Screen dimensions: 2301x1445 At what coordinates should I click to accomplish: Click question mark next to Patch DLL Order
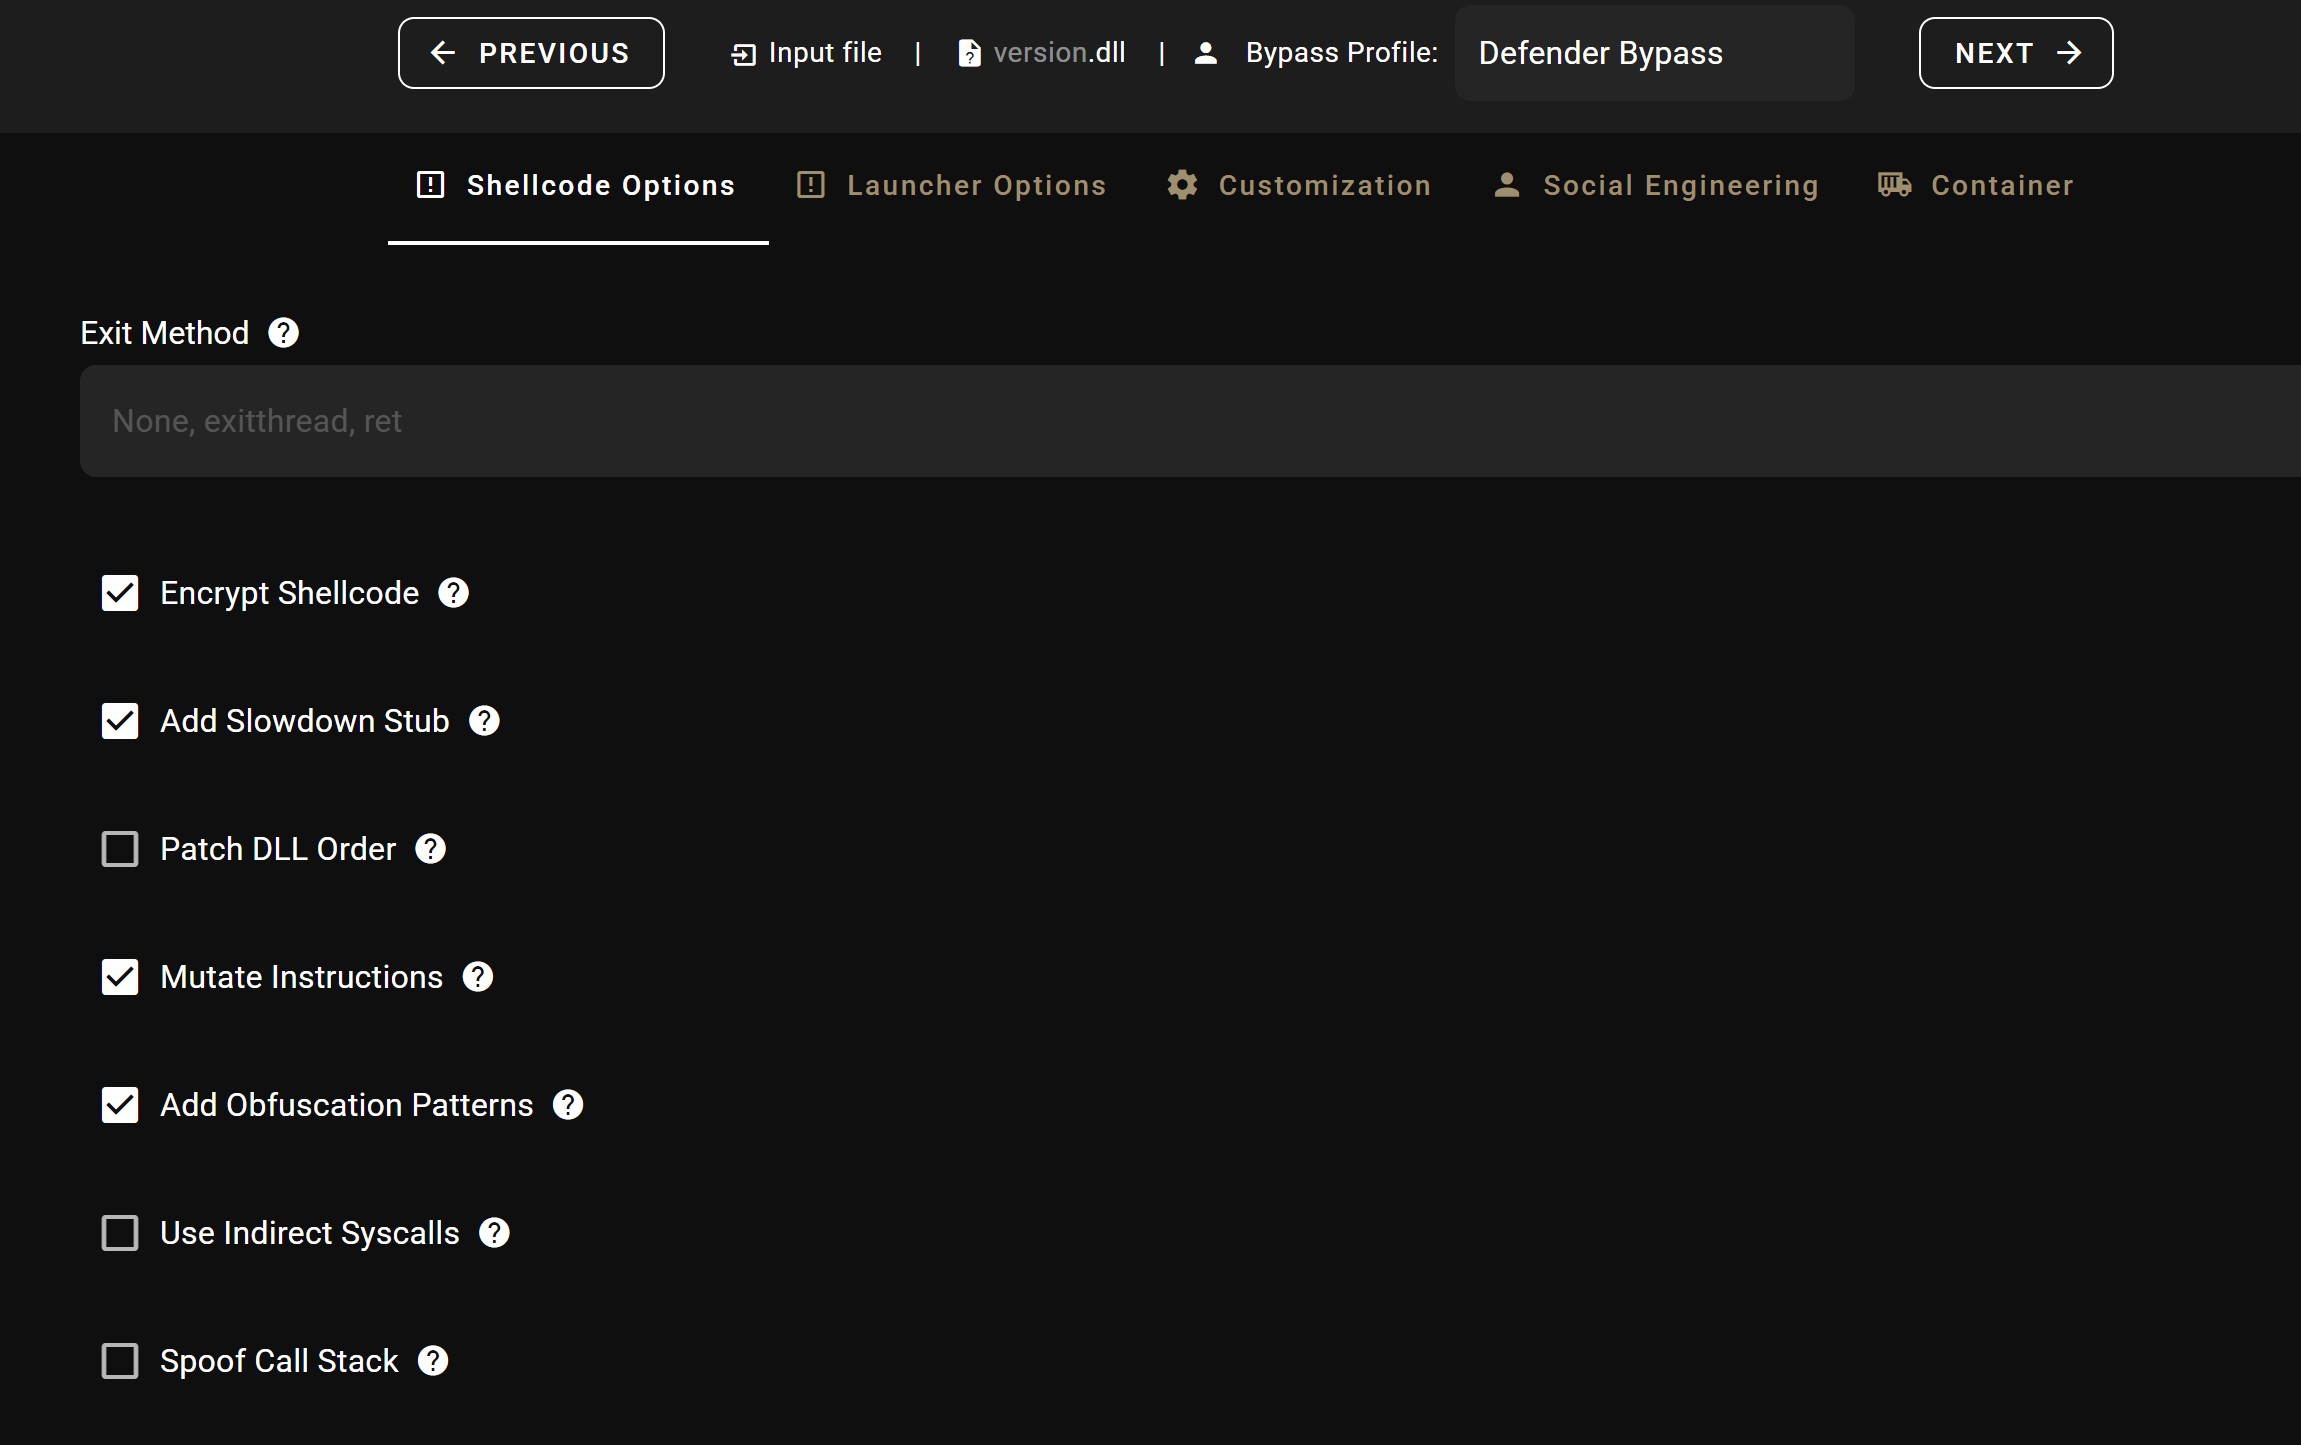pyautogui.click(x=431, y=849)
